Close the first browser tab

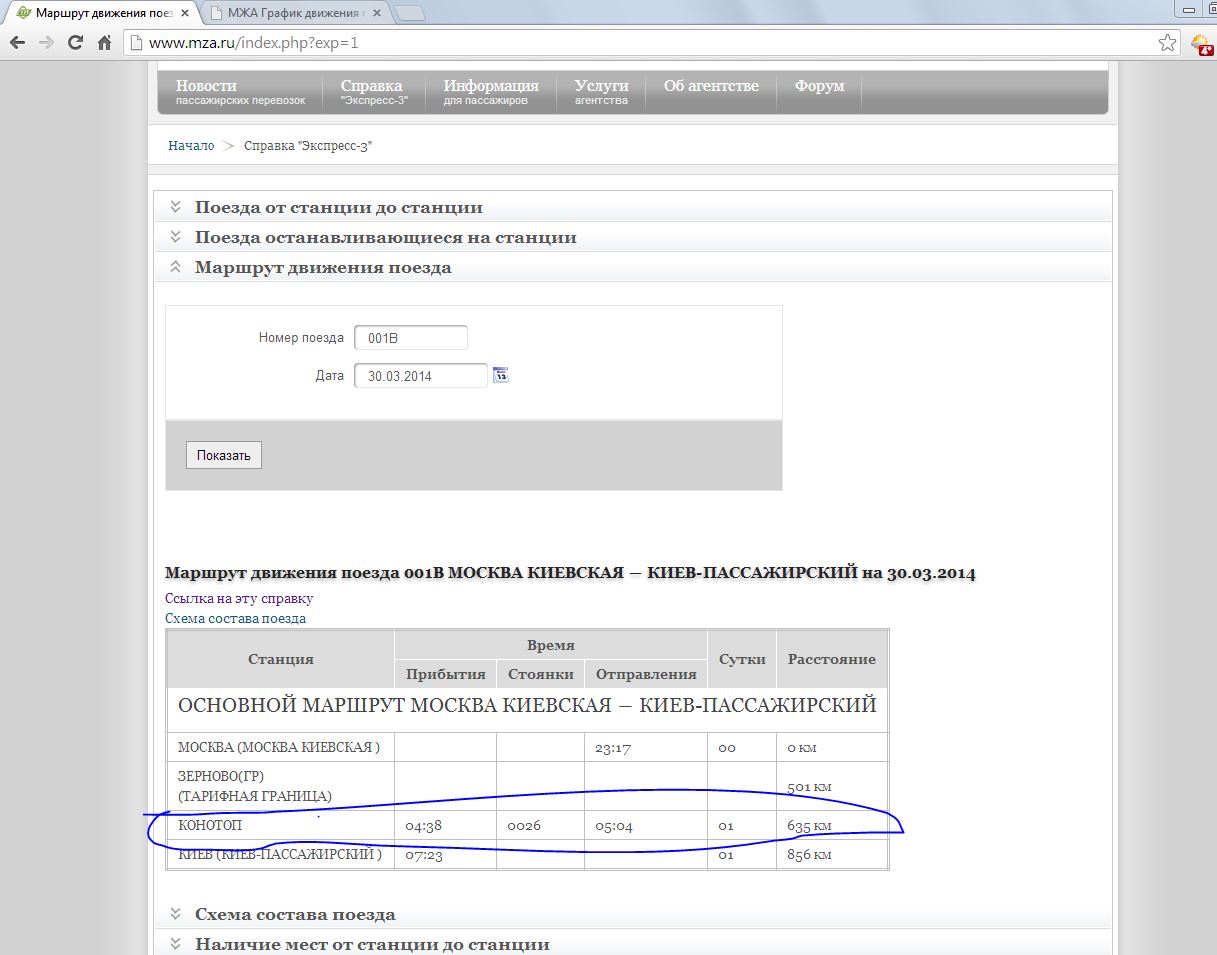pyautogui.click(x=185, y=14)
